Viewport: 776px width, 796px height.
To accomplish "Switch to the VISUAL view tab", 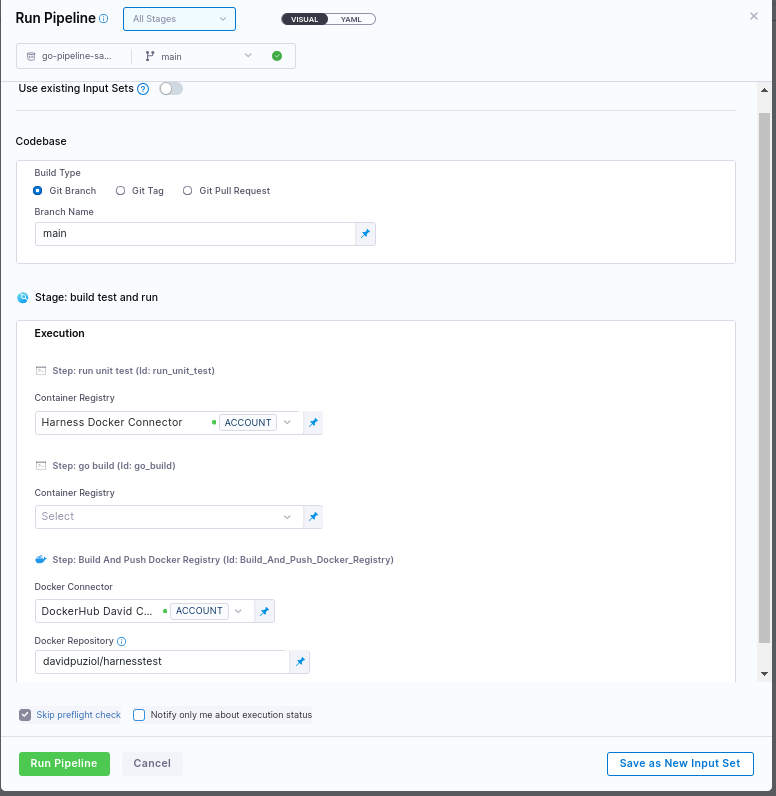I will (x=304, y=19).
